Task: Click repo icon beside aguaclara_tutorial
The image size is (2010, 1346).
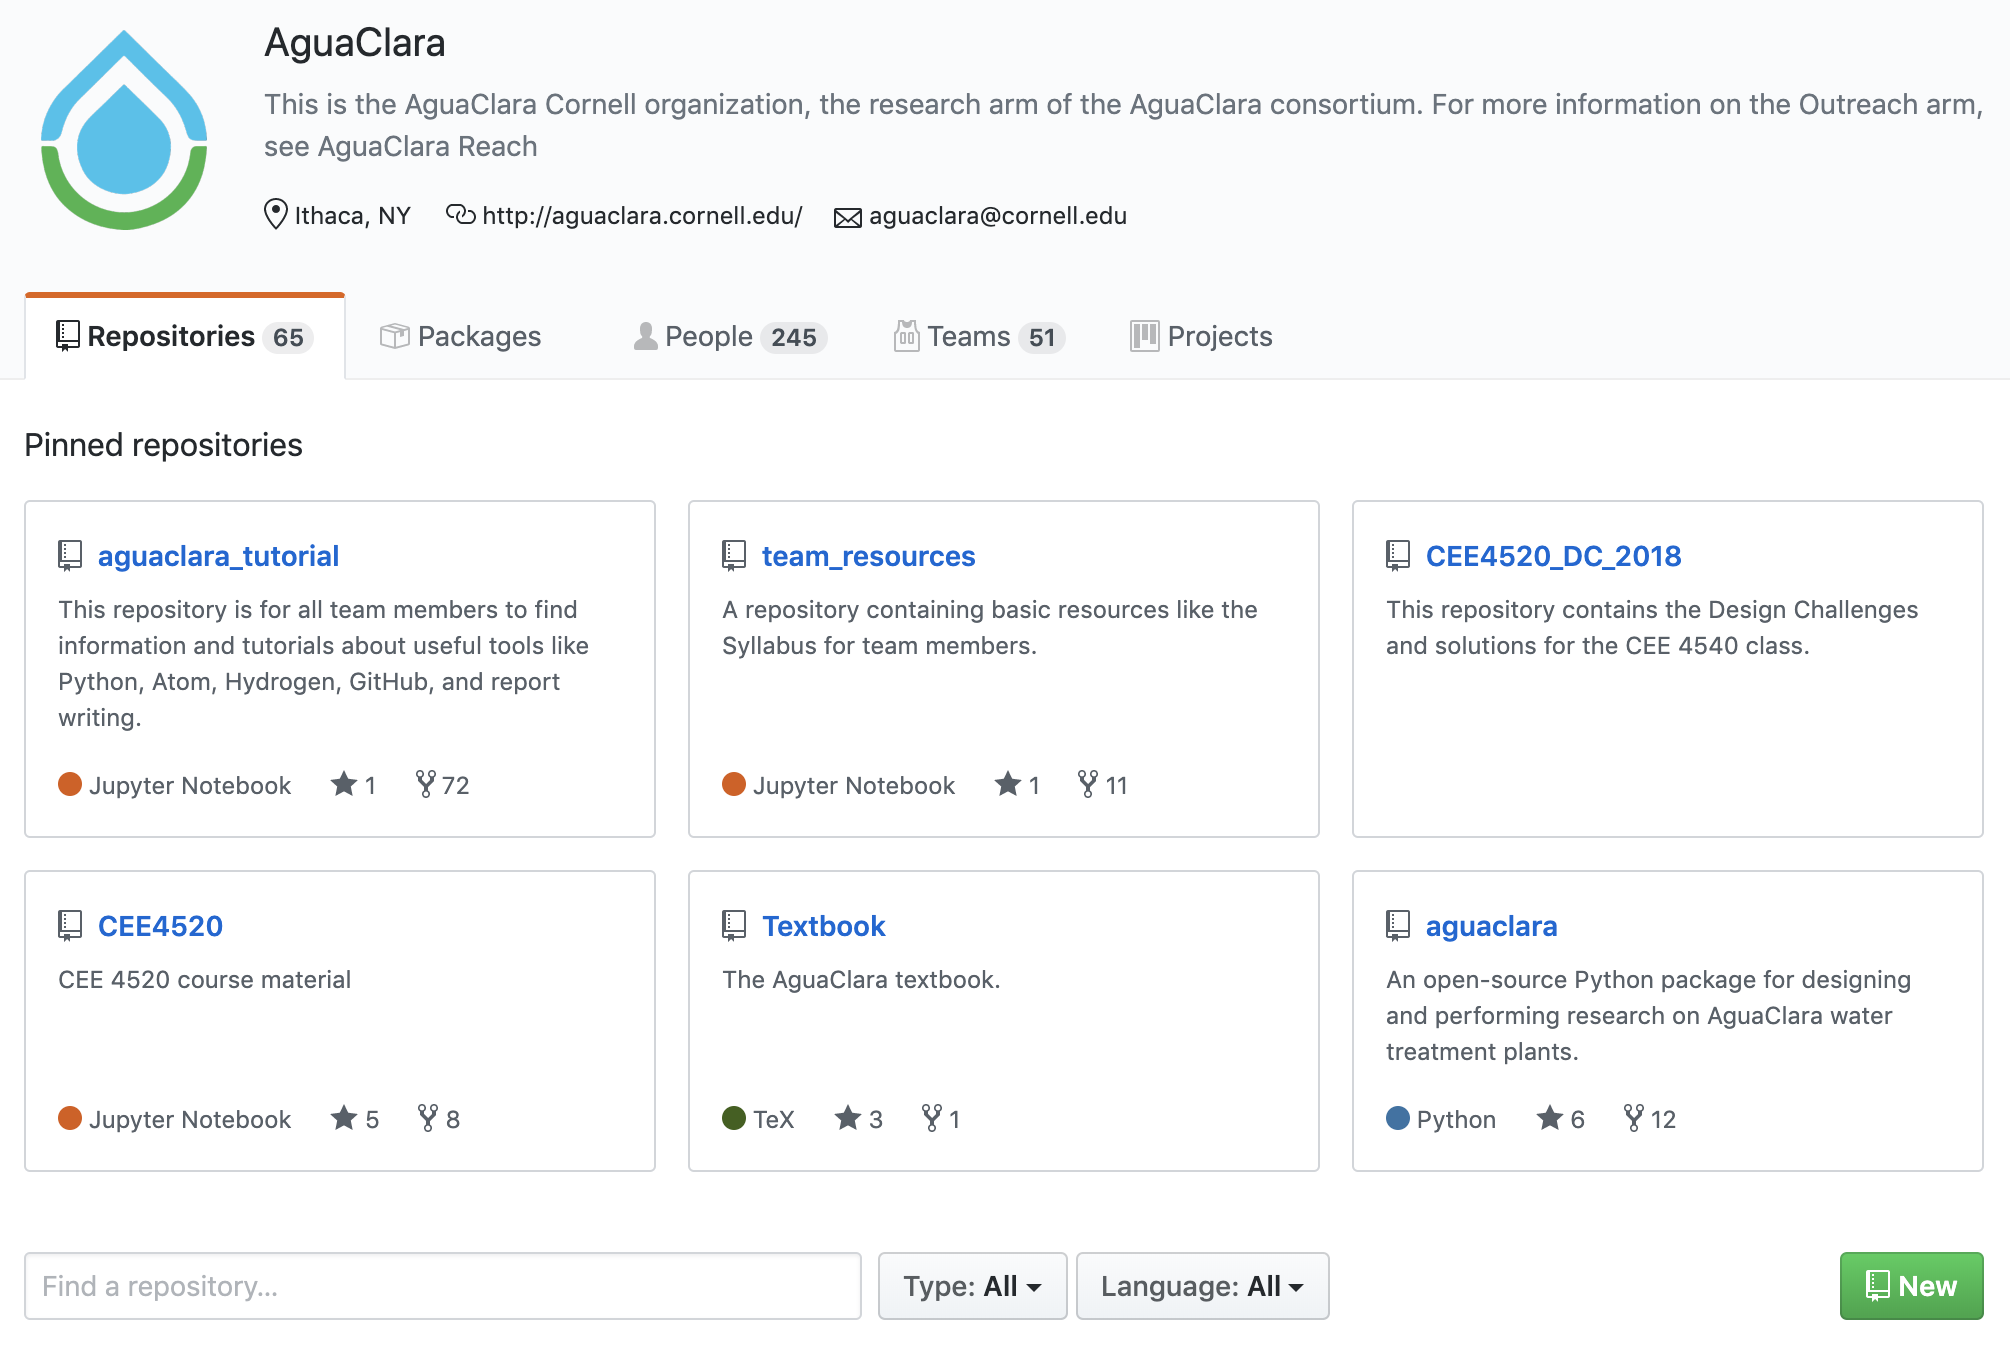Action: point(69,556)
